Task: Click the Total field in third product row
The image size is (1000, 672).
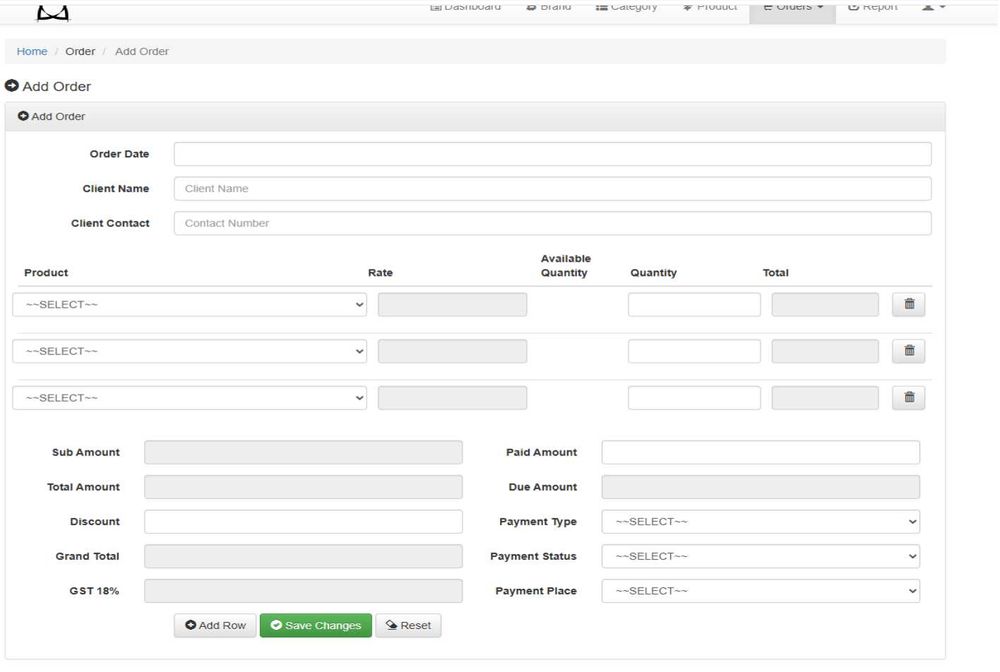Action: pos(825,398)
